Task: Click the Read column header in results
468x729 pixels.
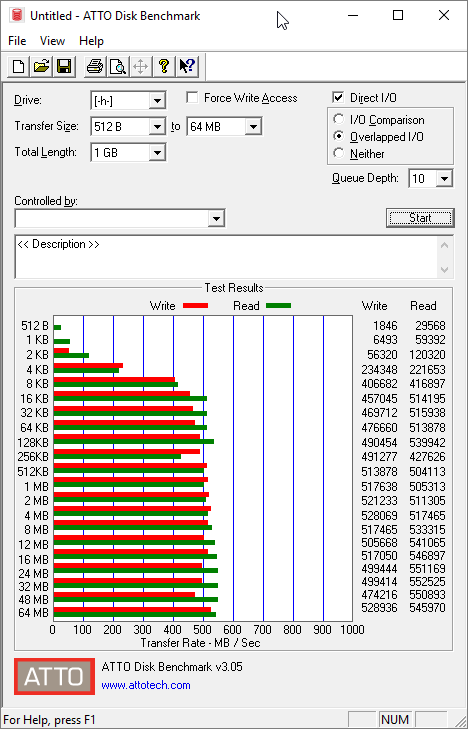Action: tap(423, 306)
